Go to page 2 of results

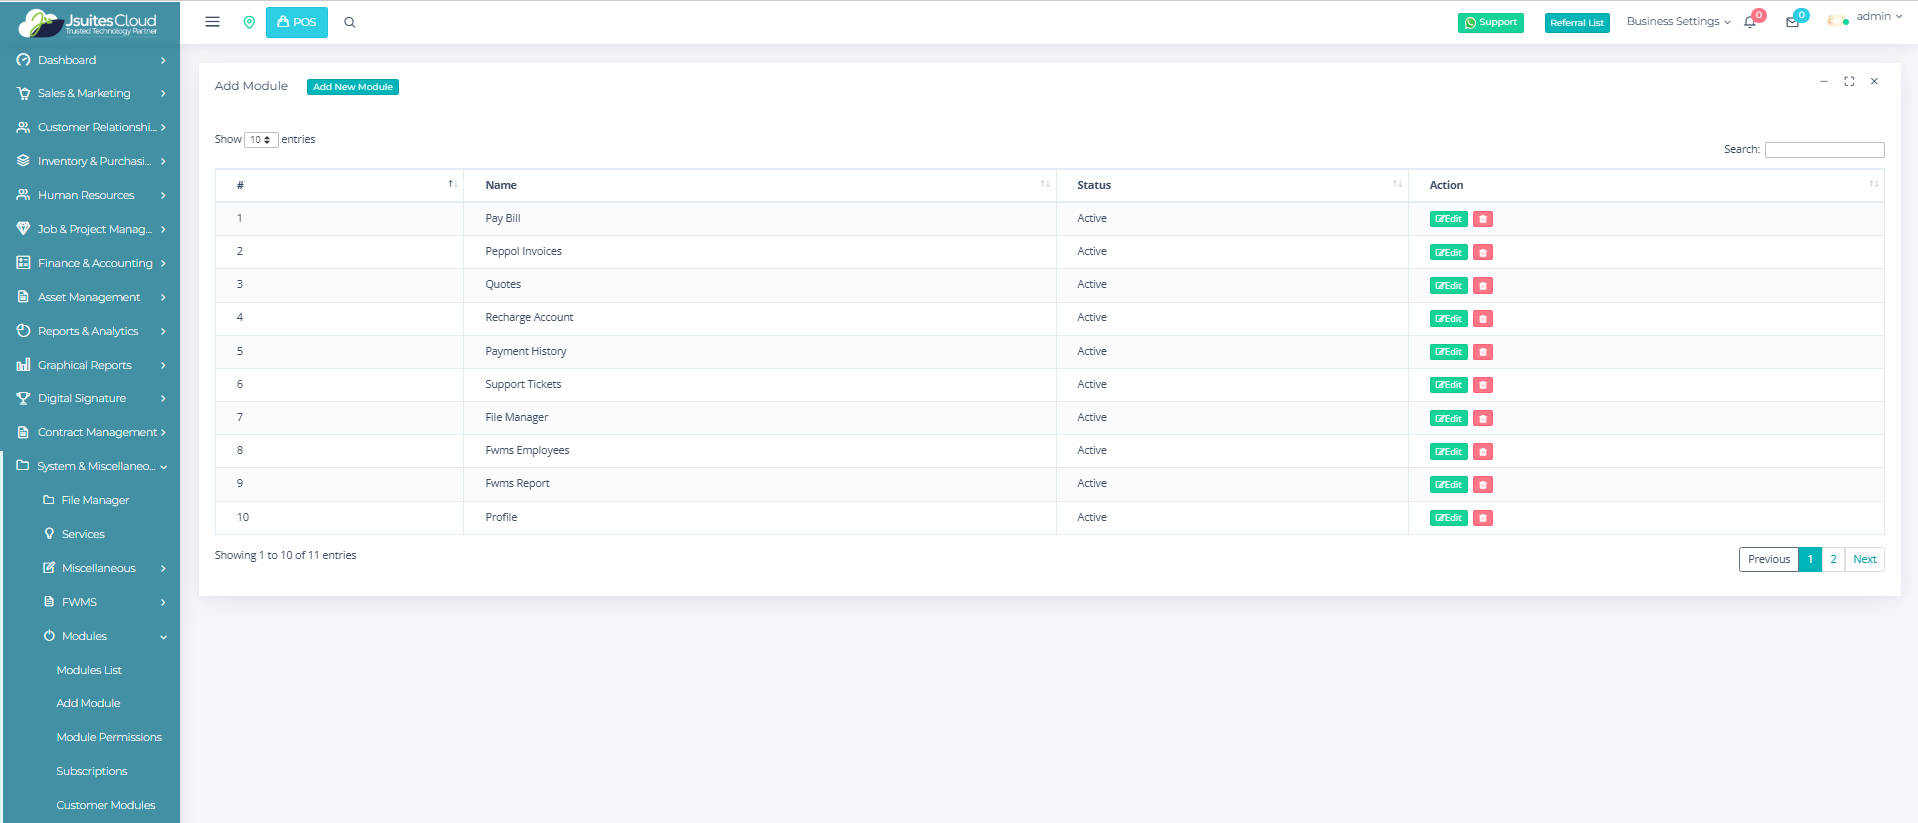pyautogui.click(x=1833, y=559)
